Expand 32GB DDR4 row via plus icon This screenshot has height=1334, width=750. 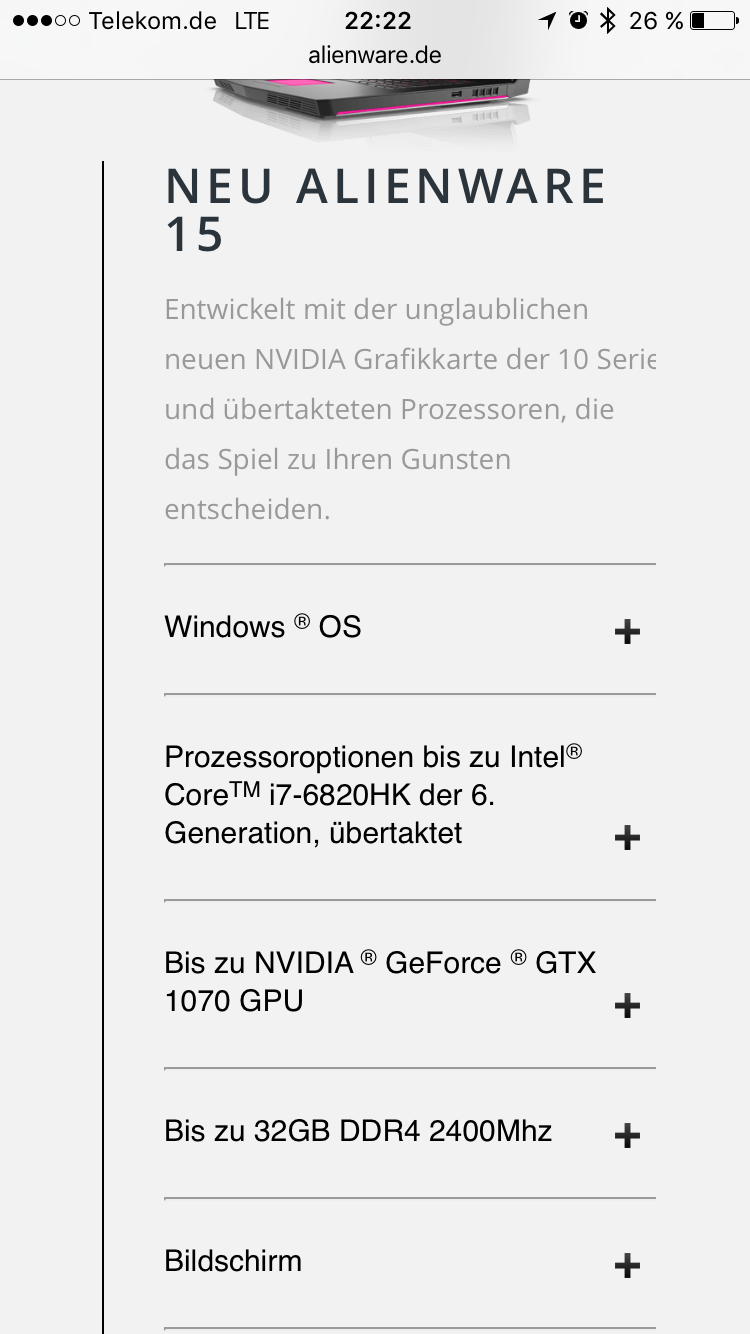(627, 1135)
